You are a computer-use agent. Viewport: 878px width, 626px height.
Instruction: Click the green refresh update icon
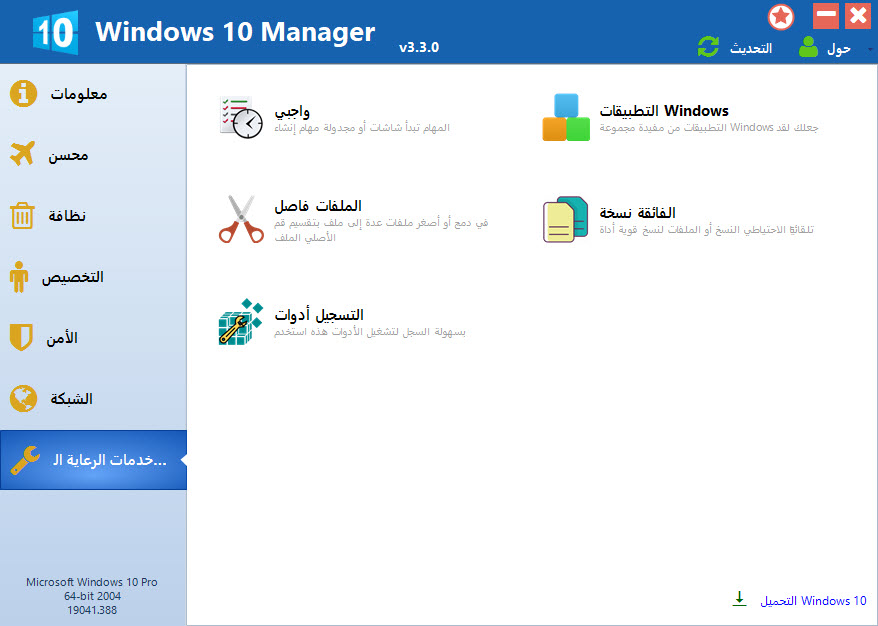(708, 47)
